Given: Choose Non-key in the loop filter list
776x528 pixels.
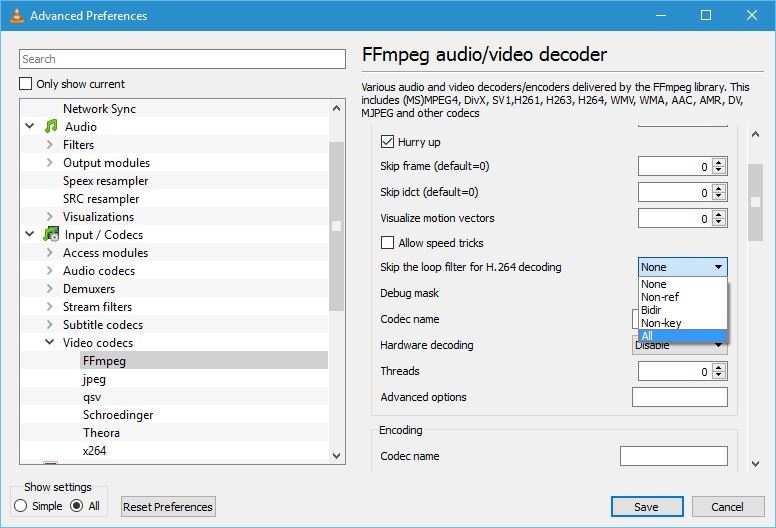Looking at the screenshot, I should pos(682,323).
